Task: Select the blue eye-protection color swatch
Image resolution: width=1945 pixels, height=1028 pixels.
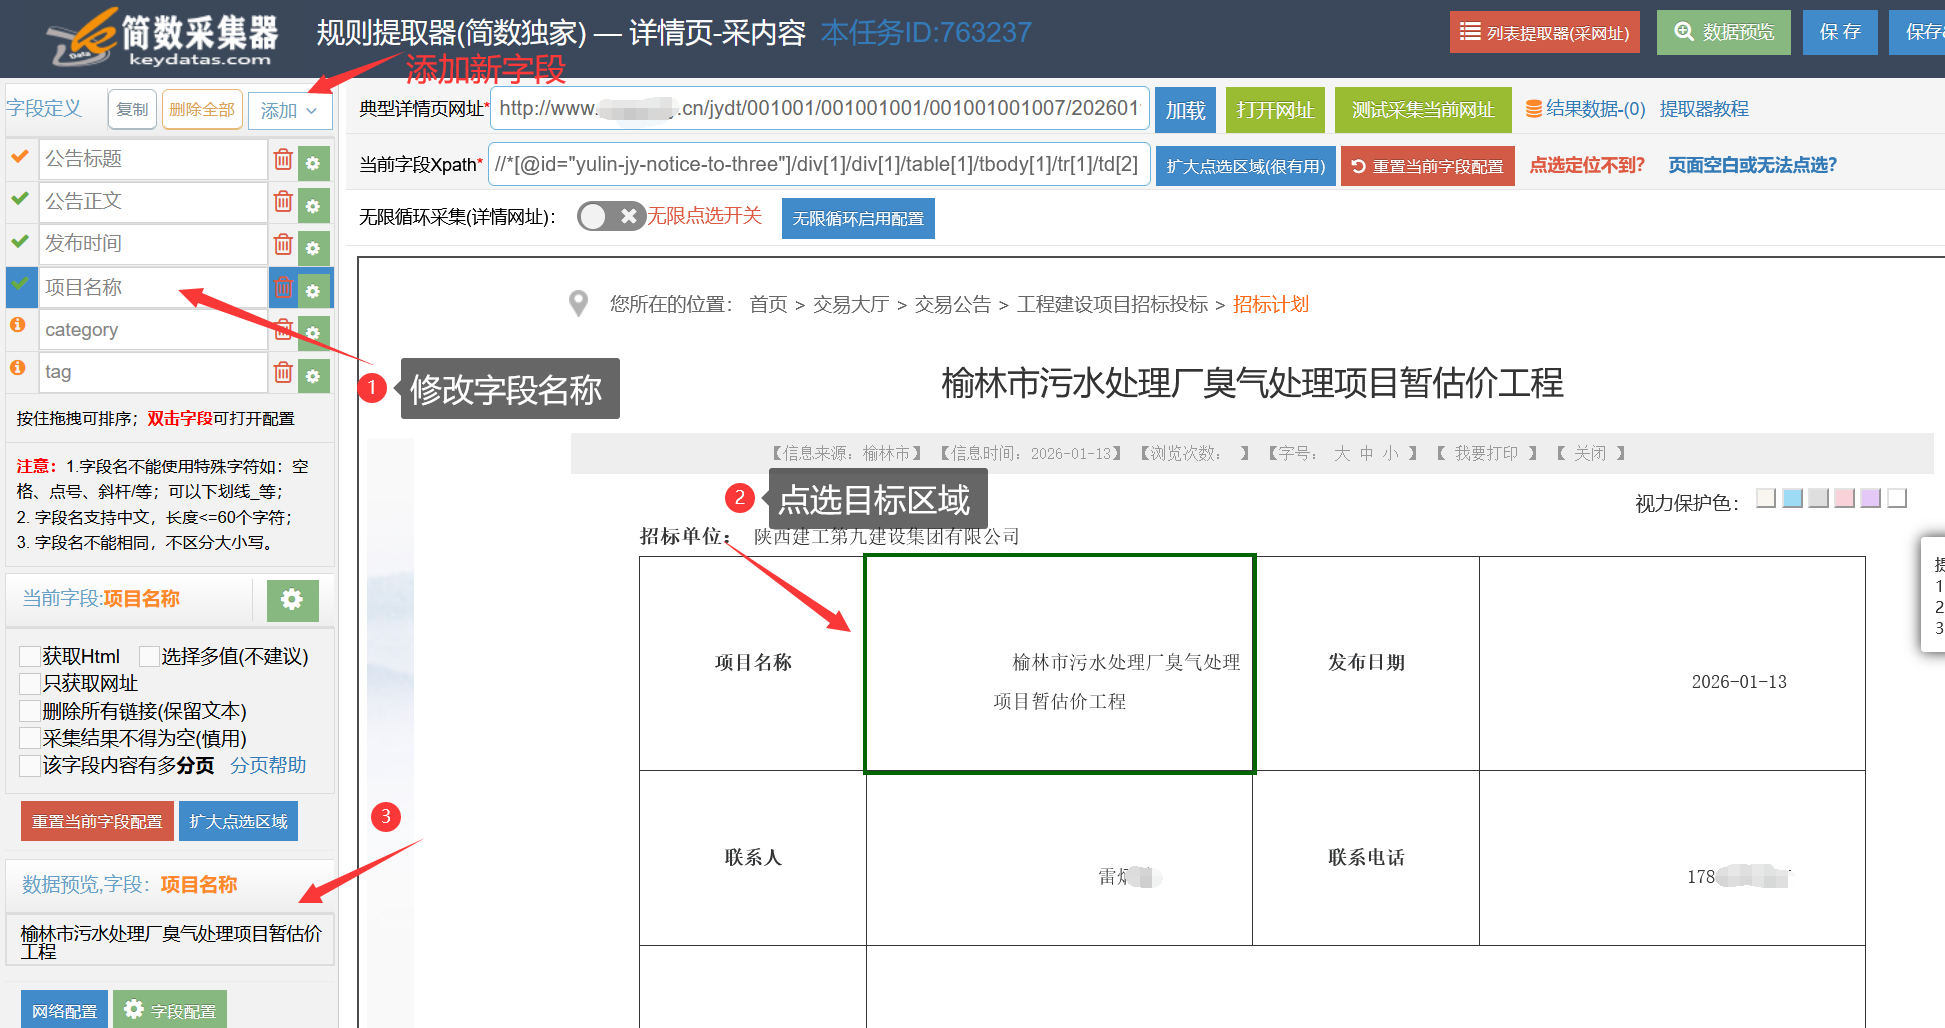Action: 1792,498
